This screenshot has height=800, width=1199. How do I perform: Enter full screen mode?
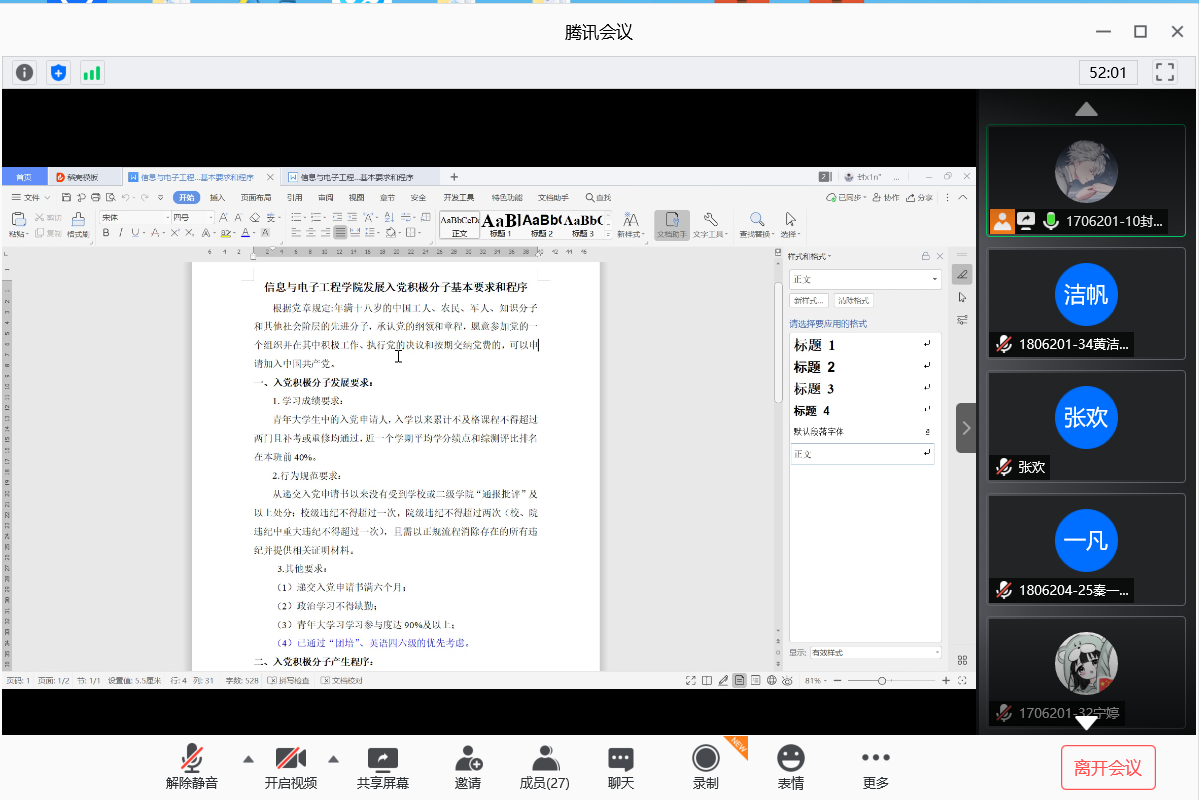[x=1164, y=72]
